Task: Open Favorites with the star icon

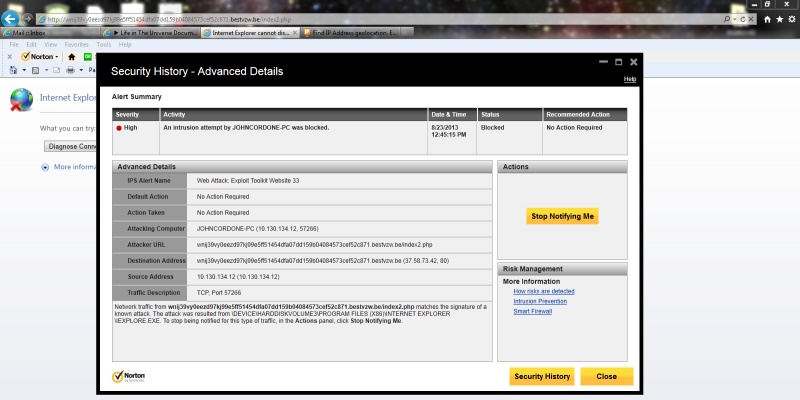Action: (780, 19)
